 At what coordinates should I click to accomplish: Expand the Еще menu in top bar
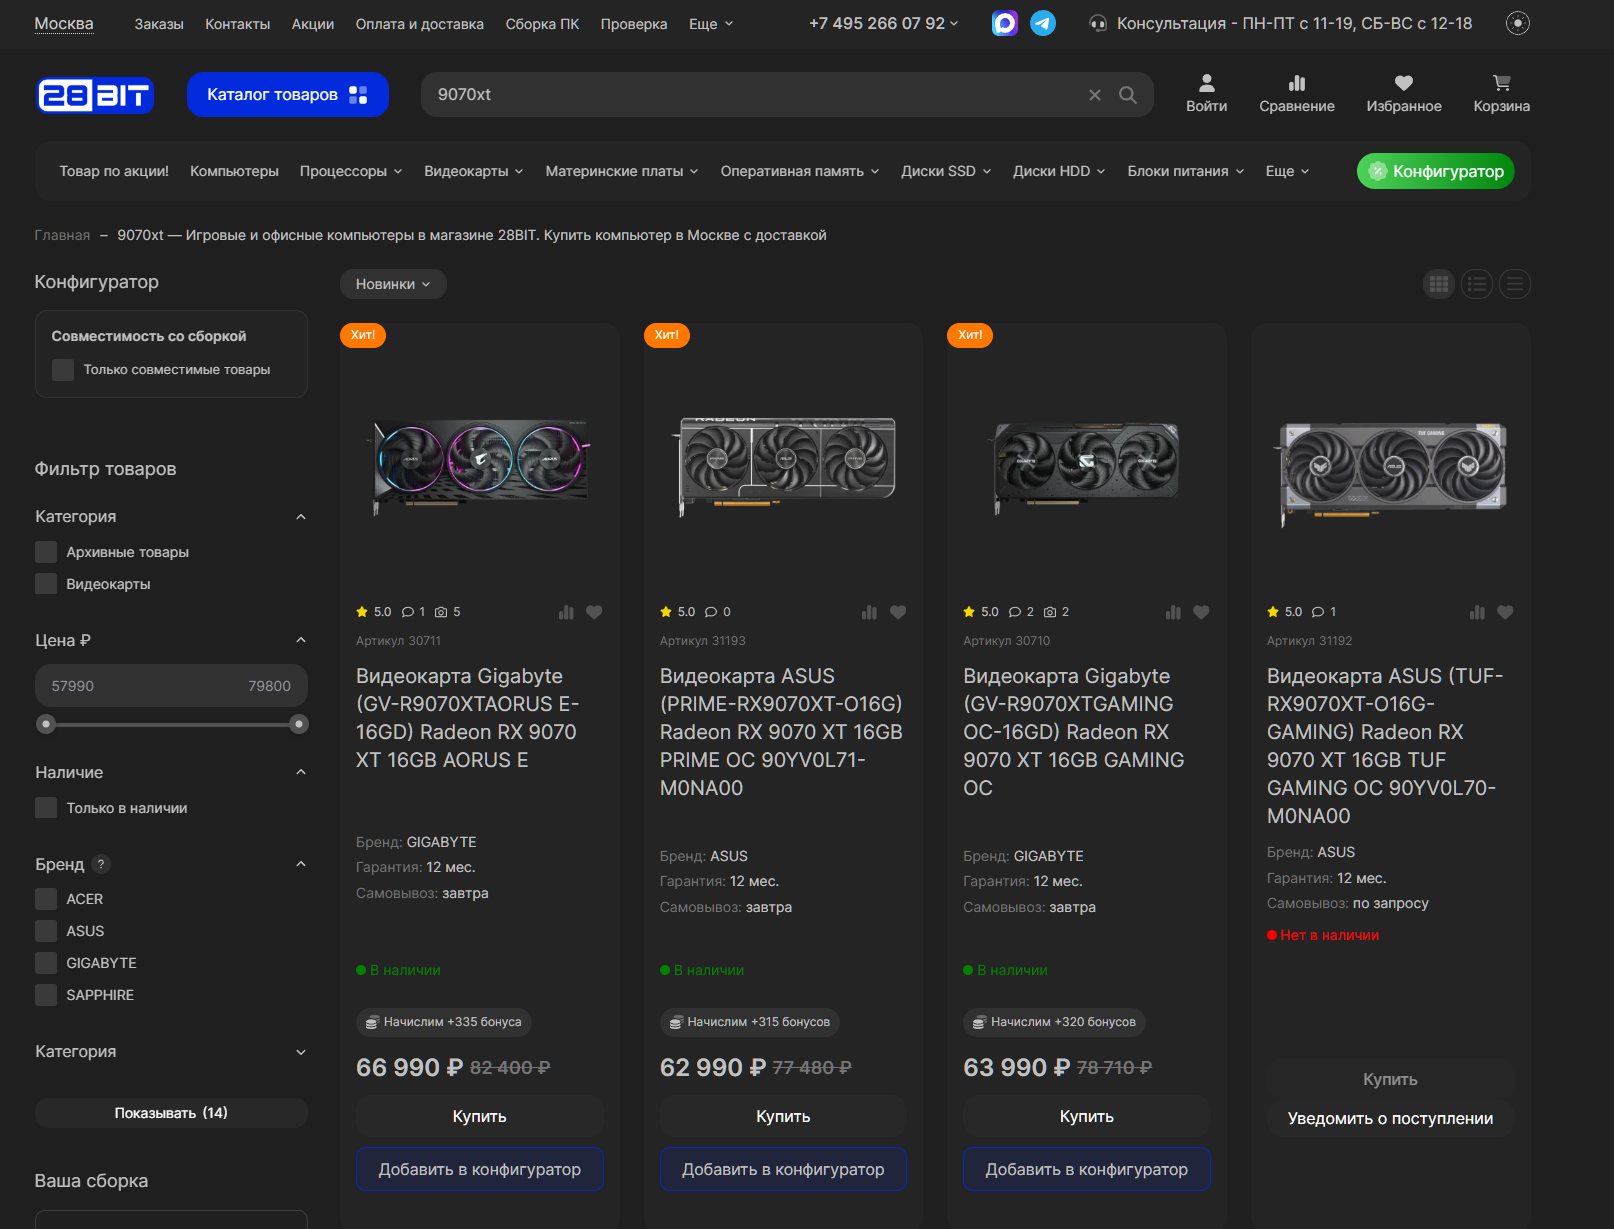point(711,24)
